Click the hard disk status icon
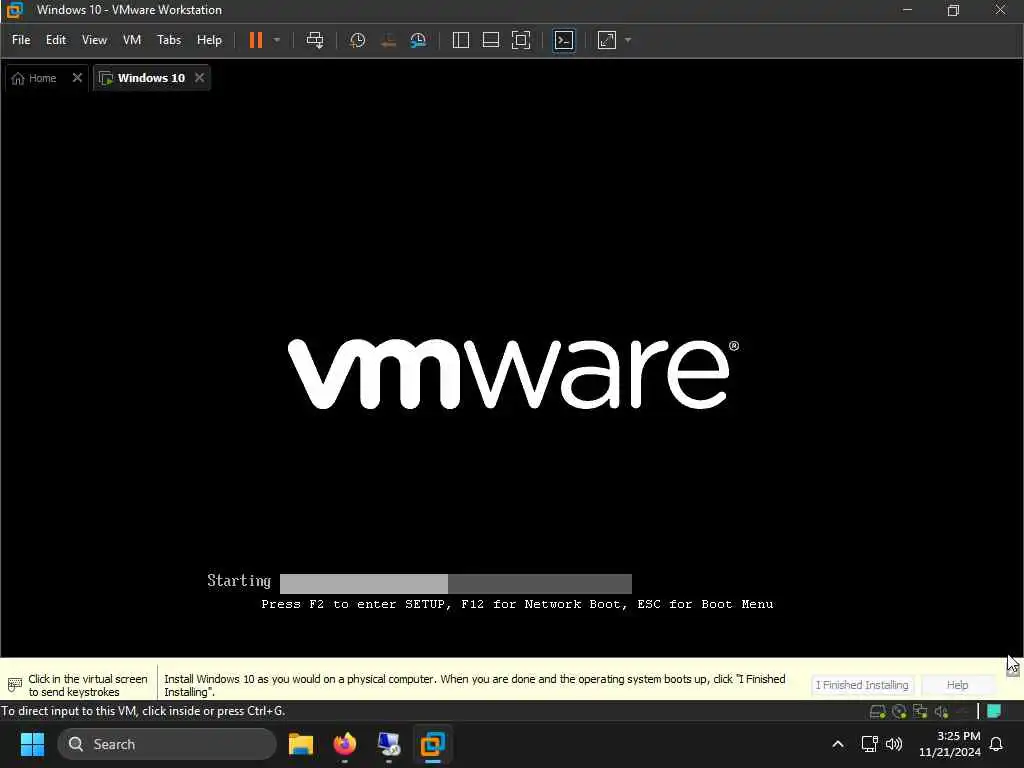The width and height of the screenshot is (1024, 768). point(878,712)
